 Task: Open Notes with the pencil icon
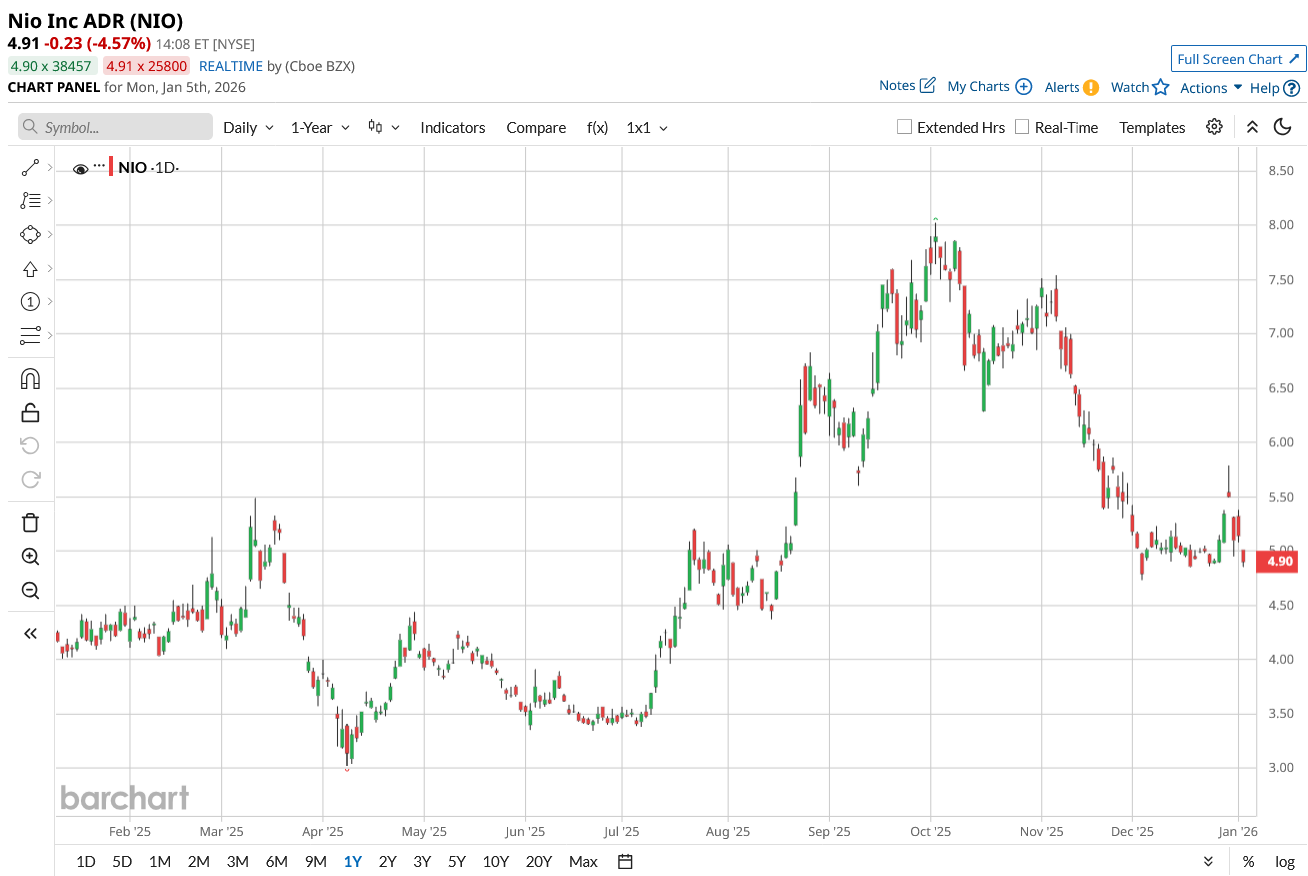[908, 86]
